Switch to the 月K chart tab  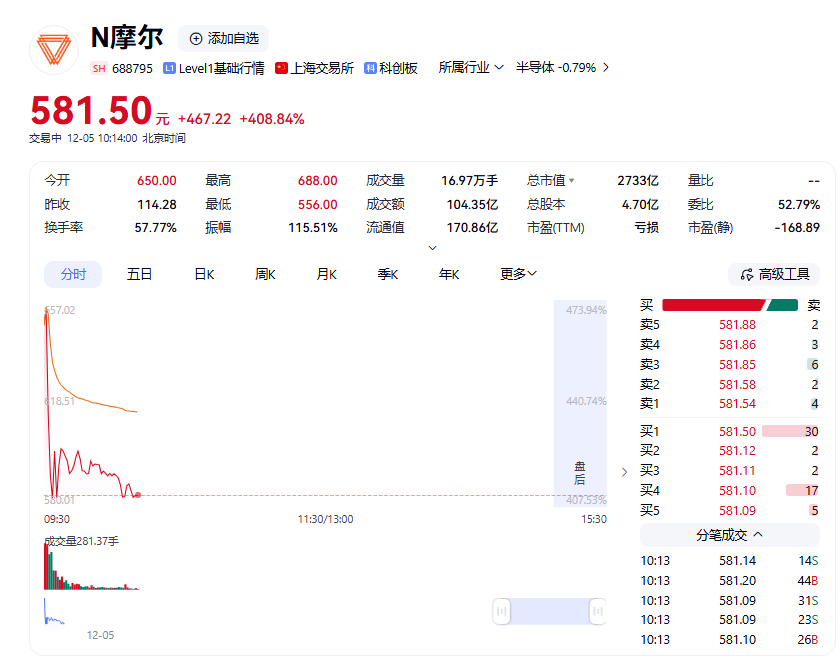326,274
